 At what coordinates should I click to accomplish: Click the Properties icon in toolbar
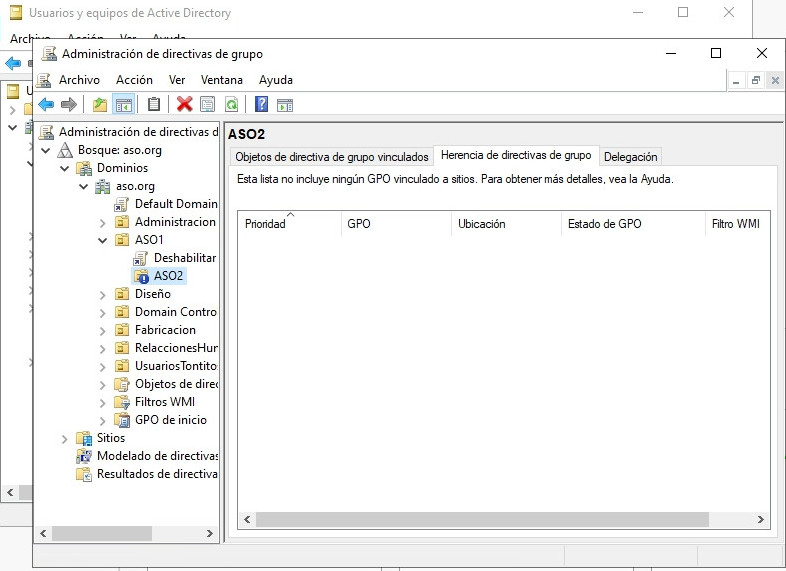click(x=208, y=104)
